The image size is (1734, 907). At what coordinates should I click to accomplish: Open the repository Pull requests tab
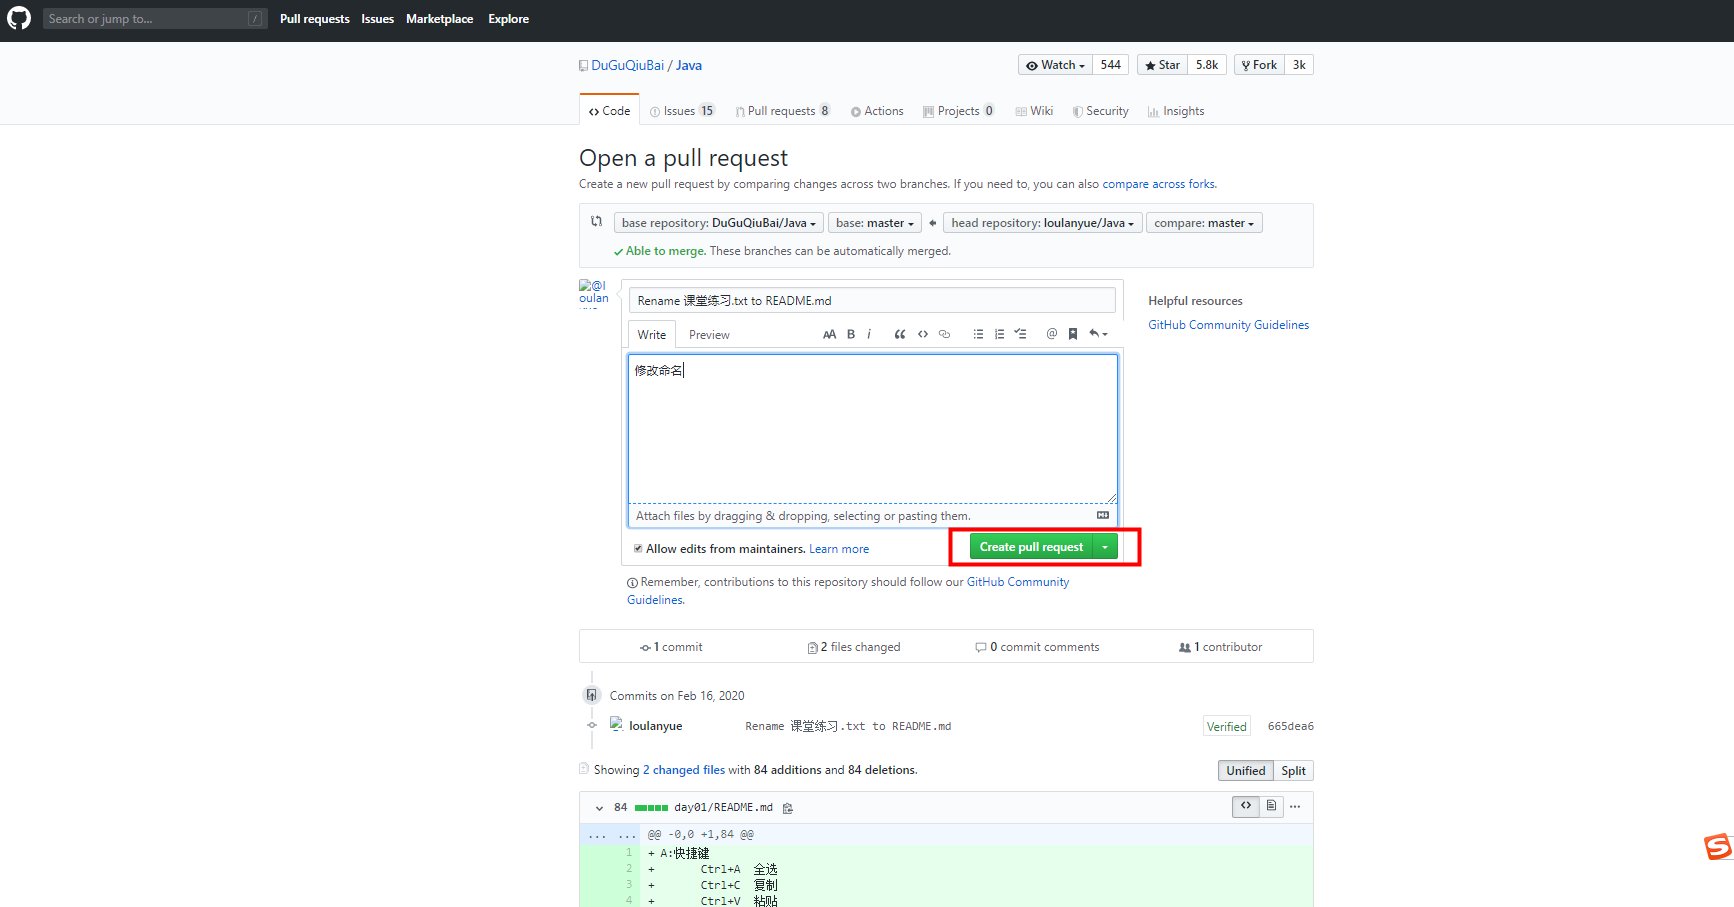point(783,111)
